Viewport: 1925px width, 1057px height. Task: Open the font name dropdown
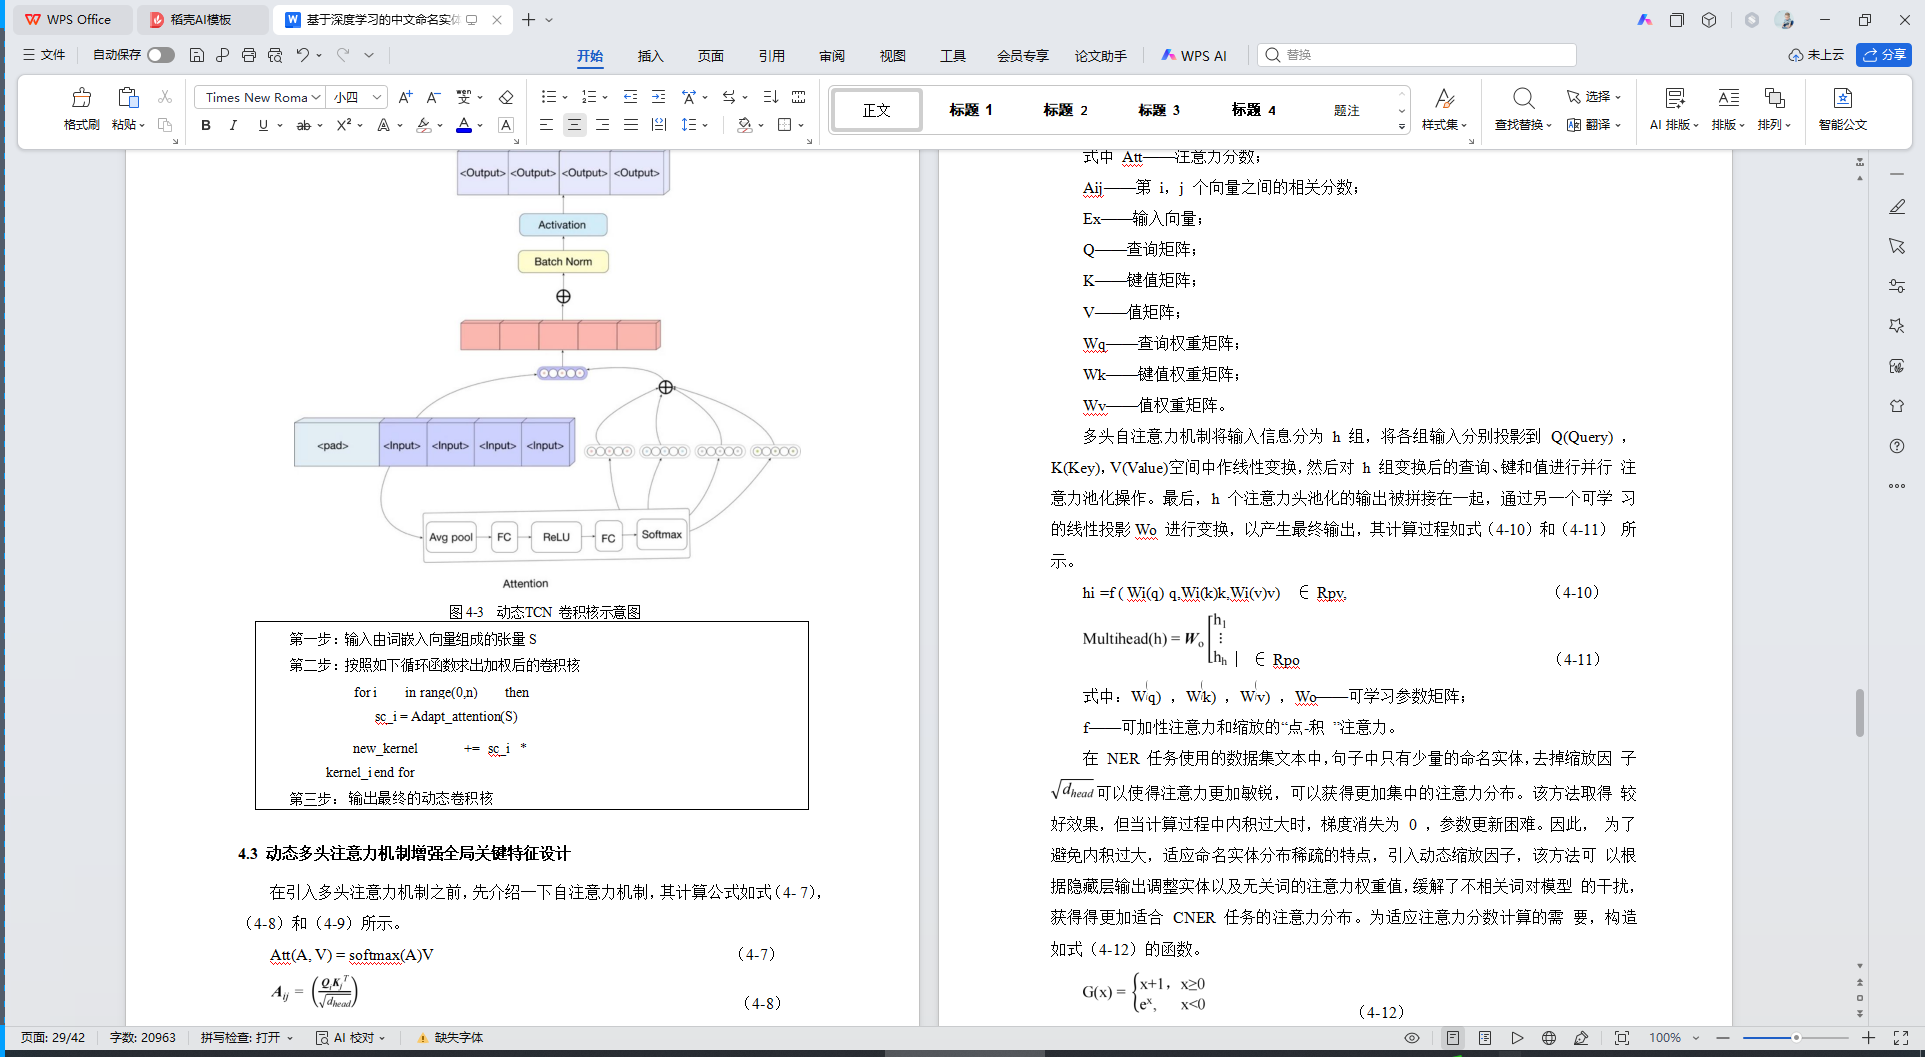click(x=316, y=97)
